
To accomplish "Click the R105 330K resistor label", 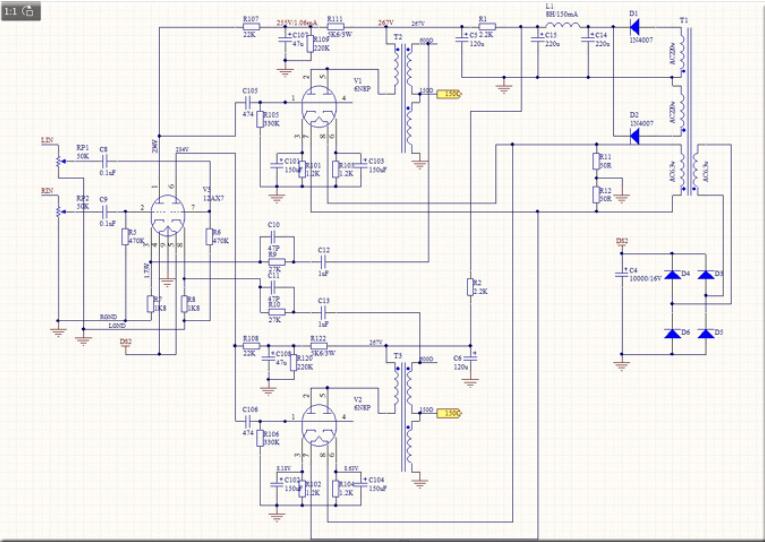I will point(271,115).
